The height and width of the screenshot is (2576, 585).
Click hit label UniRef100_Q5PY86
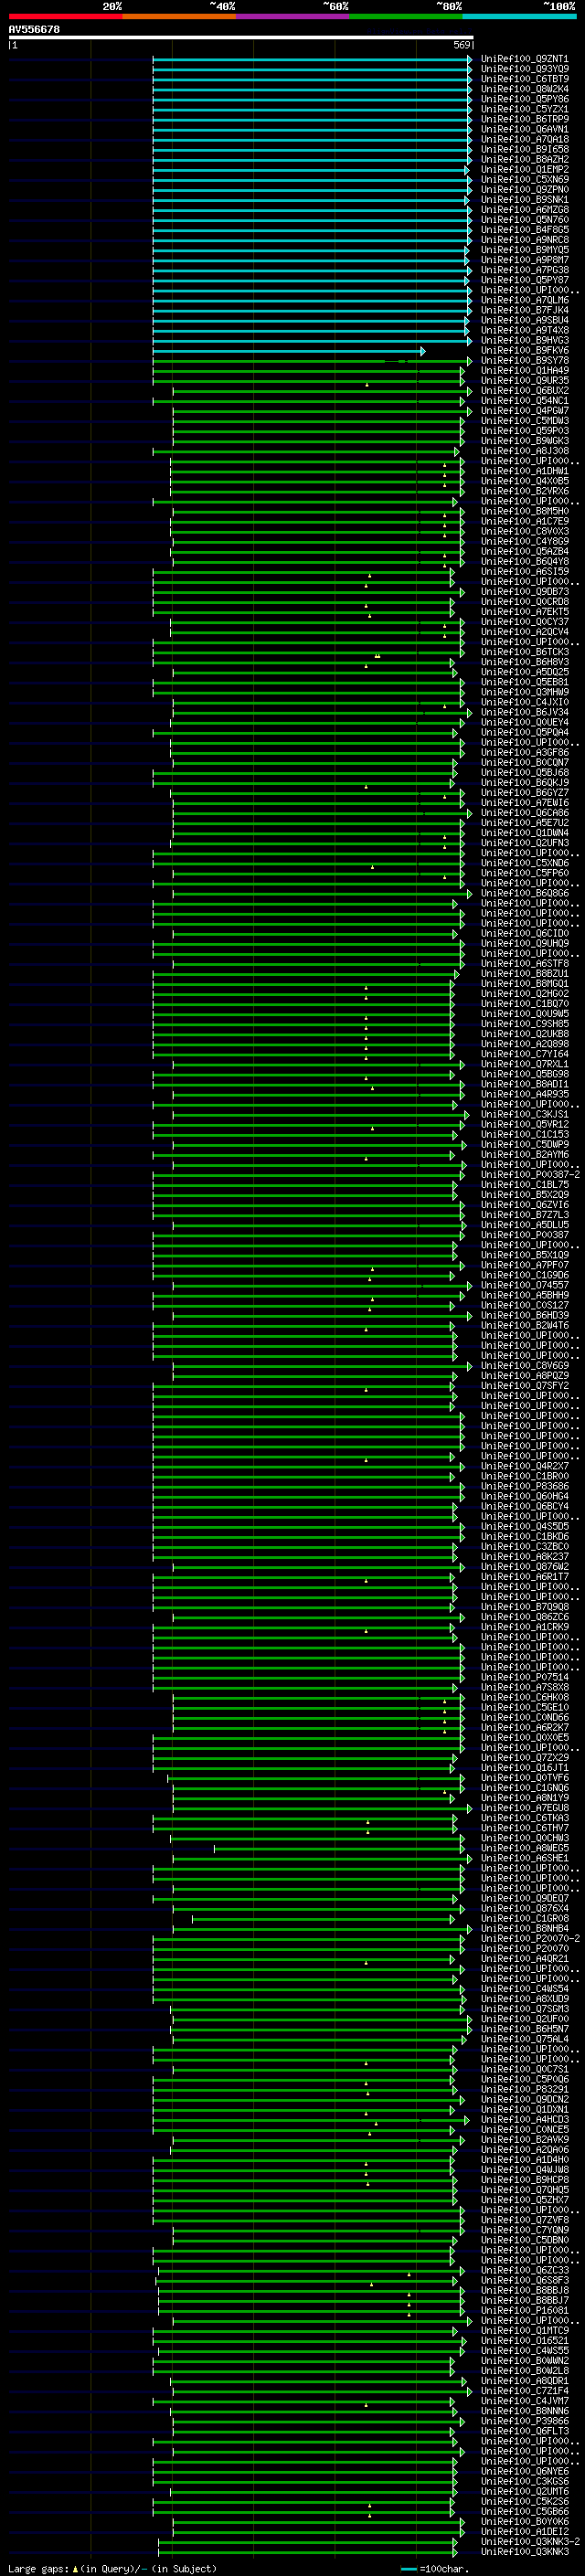(525, 99)
